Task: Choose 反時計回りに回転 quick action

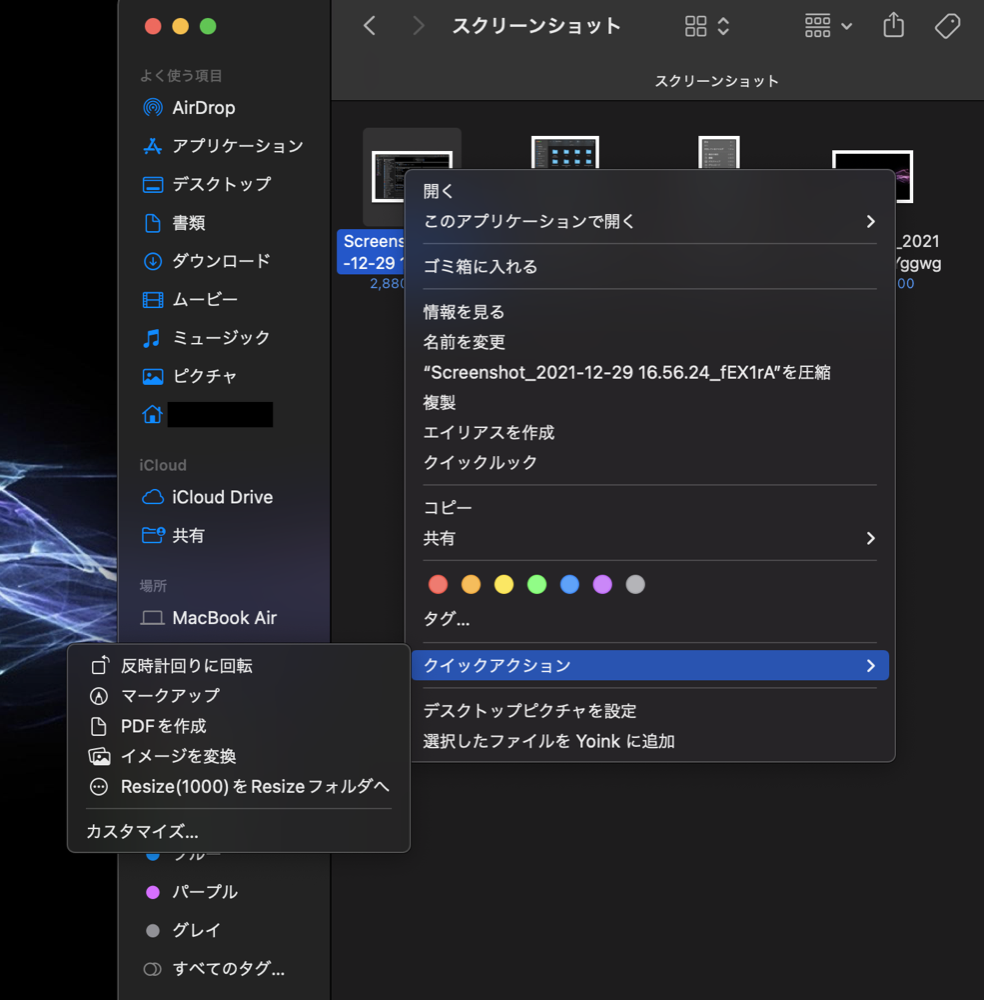Action: click(239, 666)
